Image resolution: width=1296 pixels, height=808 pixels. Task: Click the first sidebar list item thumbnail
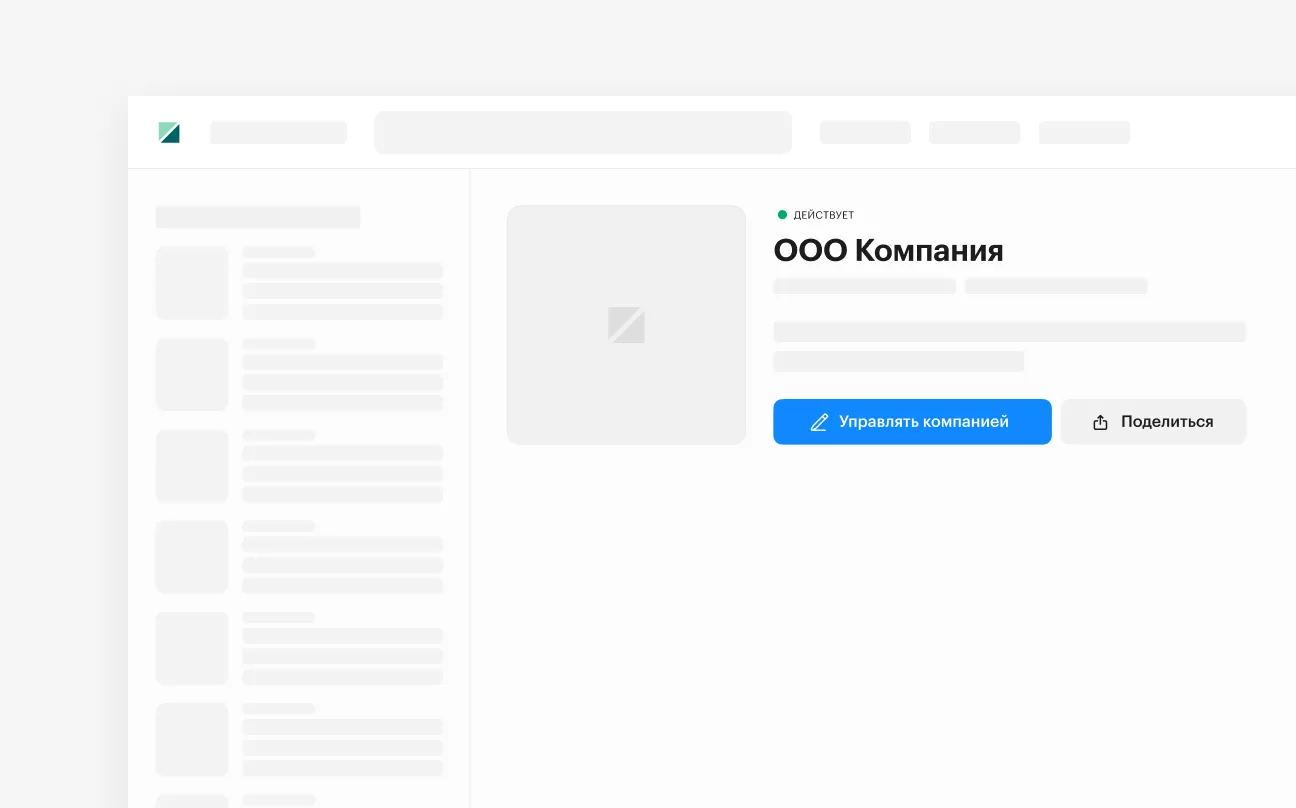click(x=192, y=283)
